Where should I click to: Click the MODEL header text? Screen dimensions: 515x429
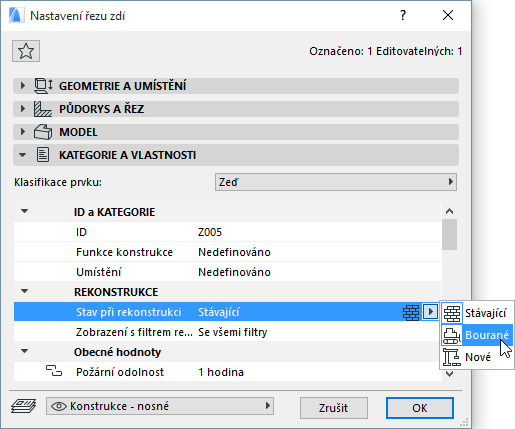click(x=78, y=132)
